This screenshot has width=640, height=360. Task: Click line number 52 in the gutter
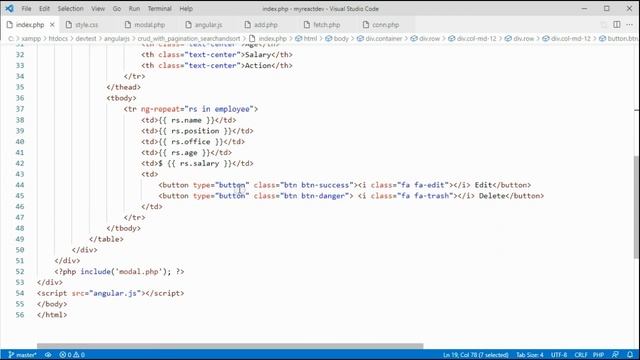(x=20, y=271)
